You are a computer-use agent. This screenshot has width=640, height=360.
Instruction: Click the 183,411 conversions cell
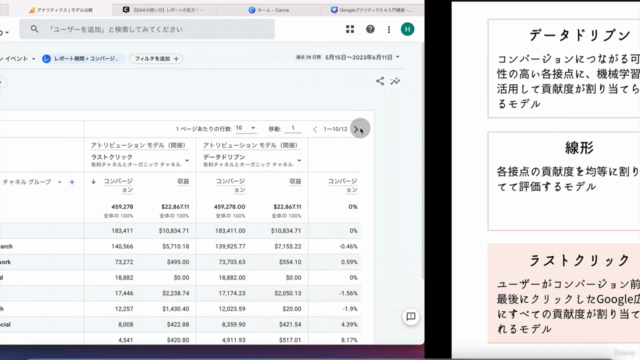pos(122,231)
